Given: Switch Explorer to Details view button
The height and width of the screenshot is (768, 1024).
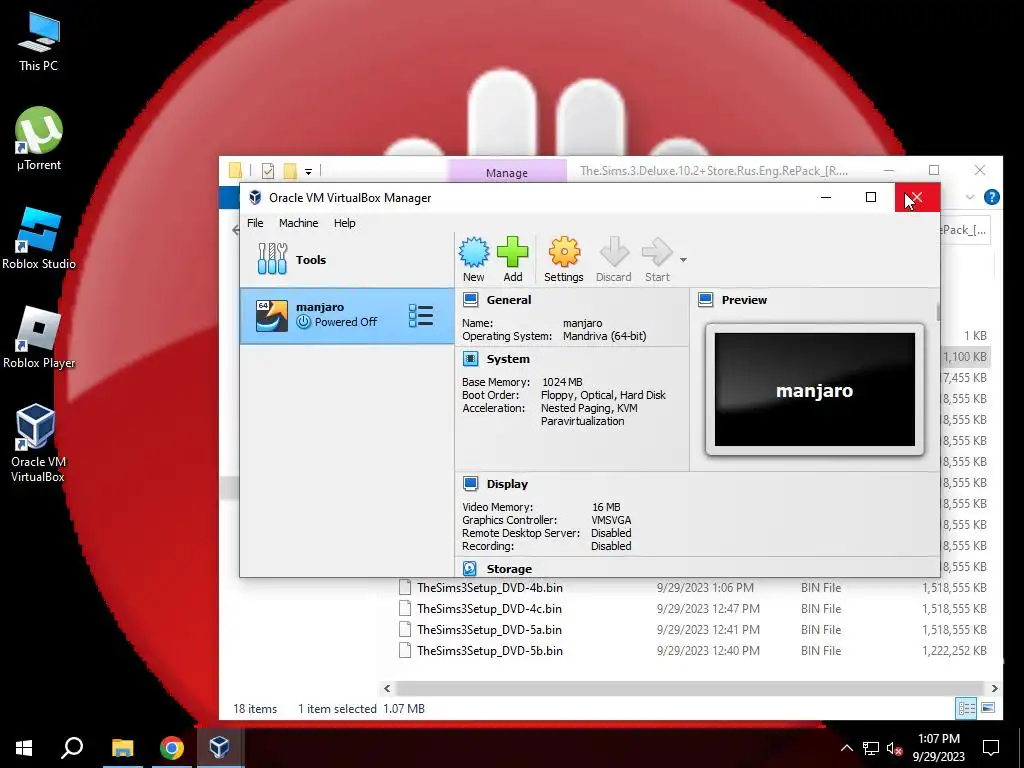Looking at the screenshot, I should (x=966, y=708).
